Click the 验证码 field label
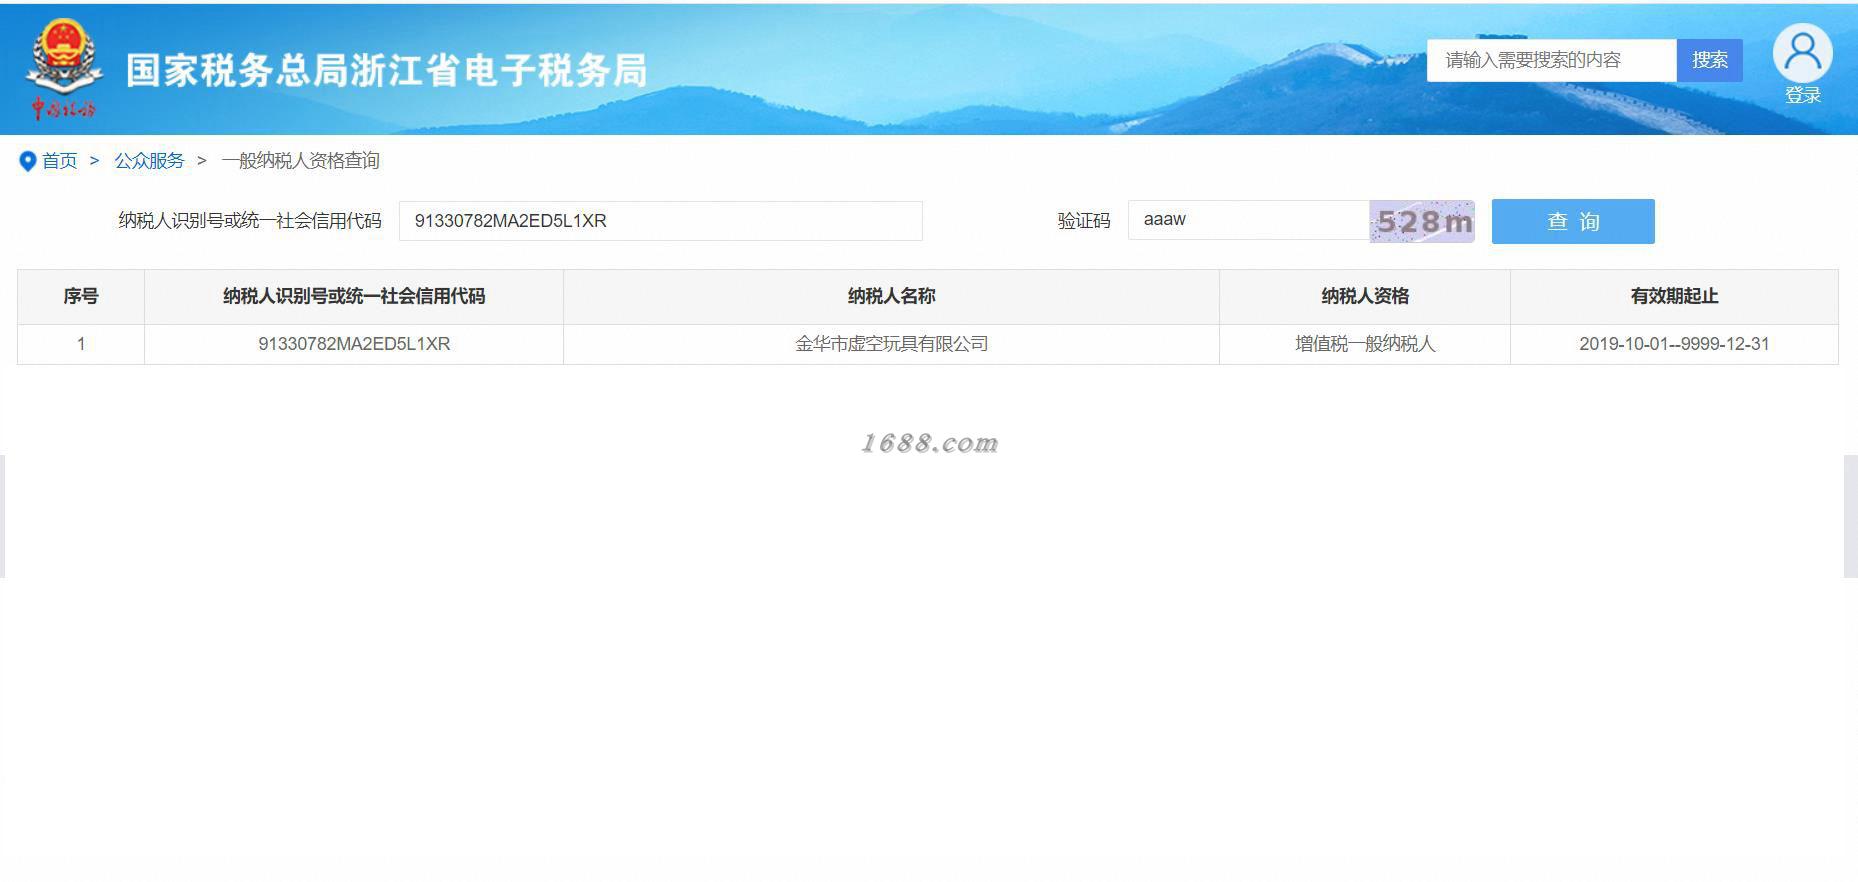This screenshot has height=882, width=1858. 1084,221
